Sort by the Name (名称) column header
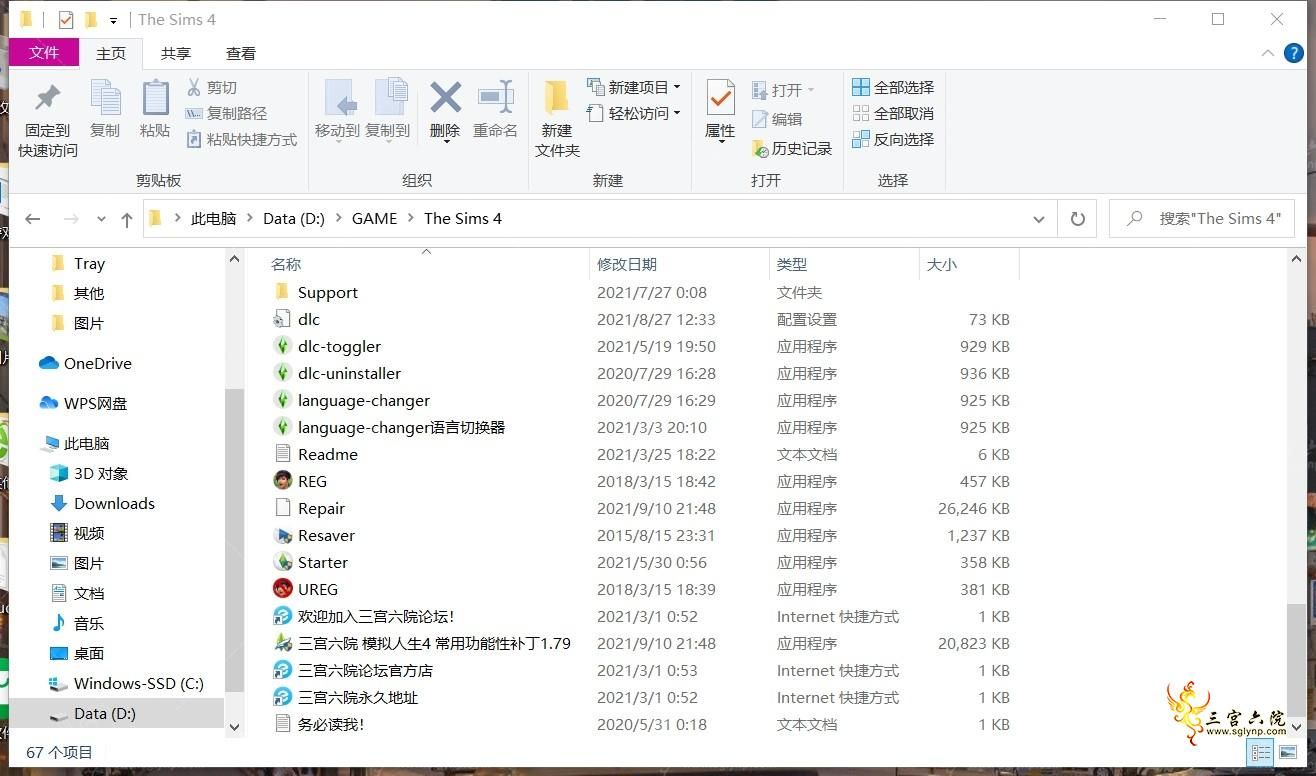Viewport: 1316px width, 776px height. point(286,264)
